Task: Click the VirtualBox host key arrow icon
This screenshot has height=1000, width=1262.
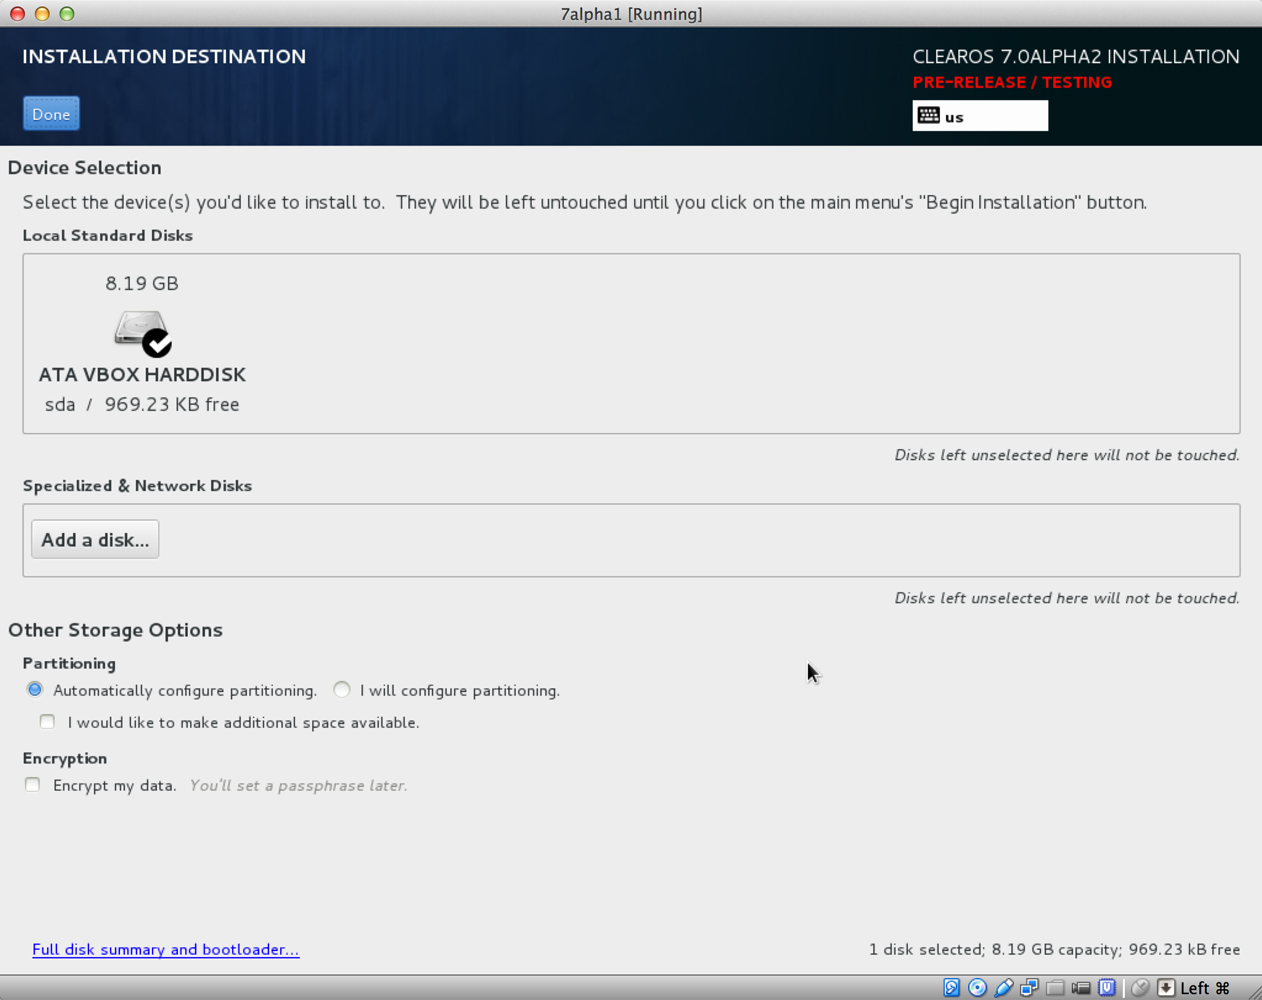Action: tap(1166, 988)
